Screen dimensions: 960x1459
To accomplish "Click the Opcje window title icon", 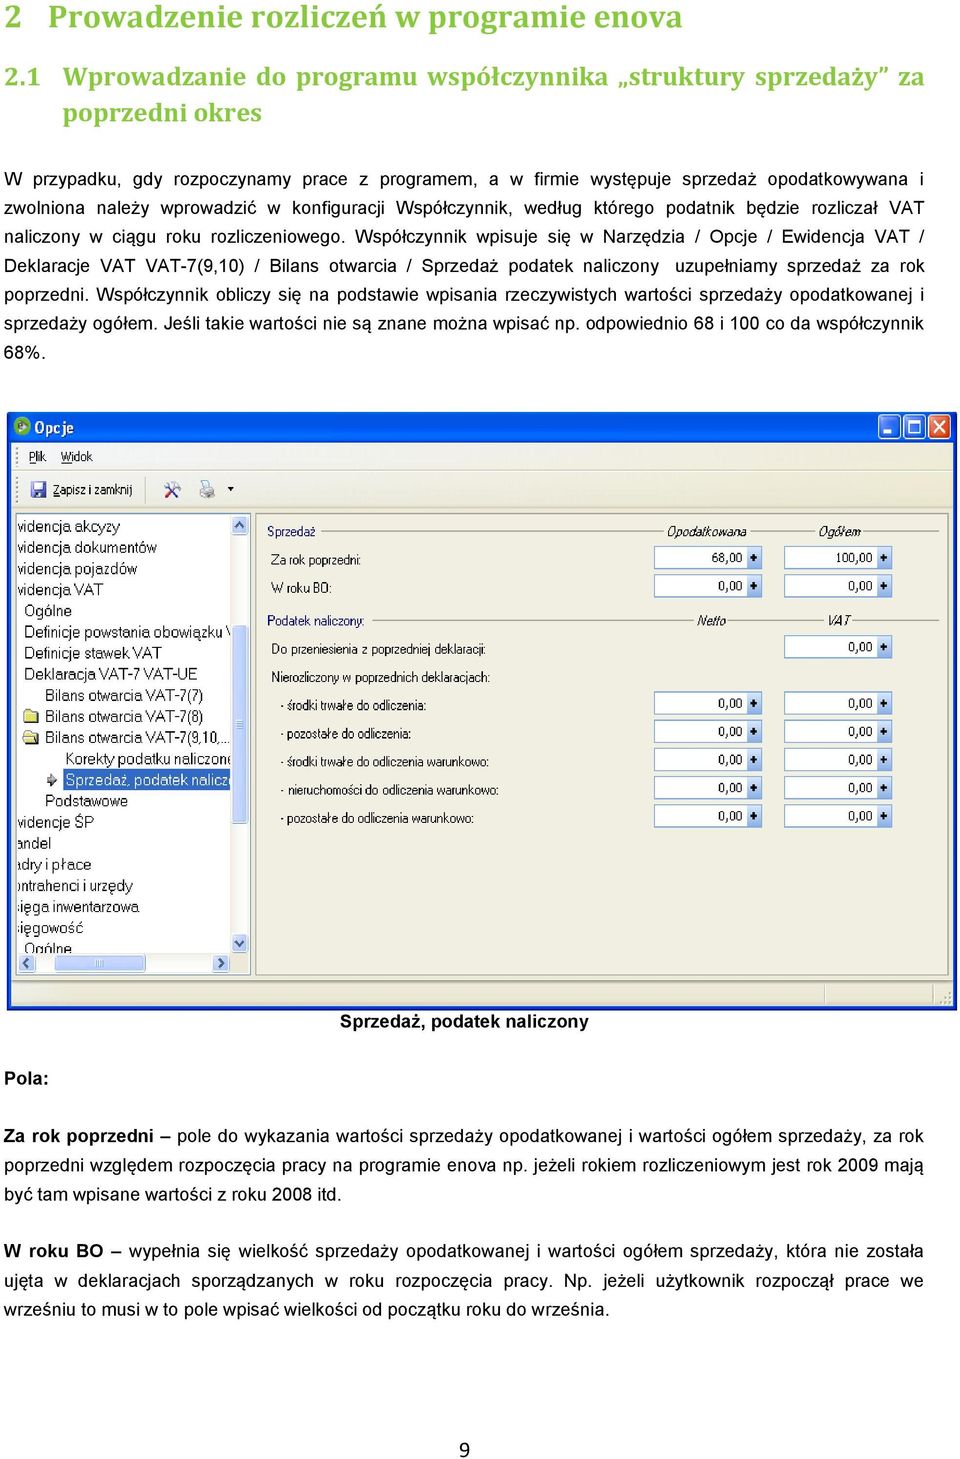I will (x=22, y=427).
